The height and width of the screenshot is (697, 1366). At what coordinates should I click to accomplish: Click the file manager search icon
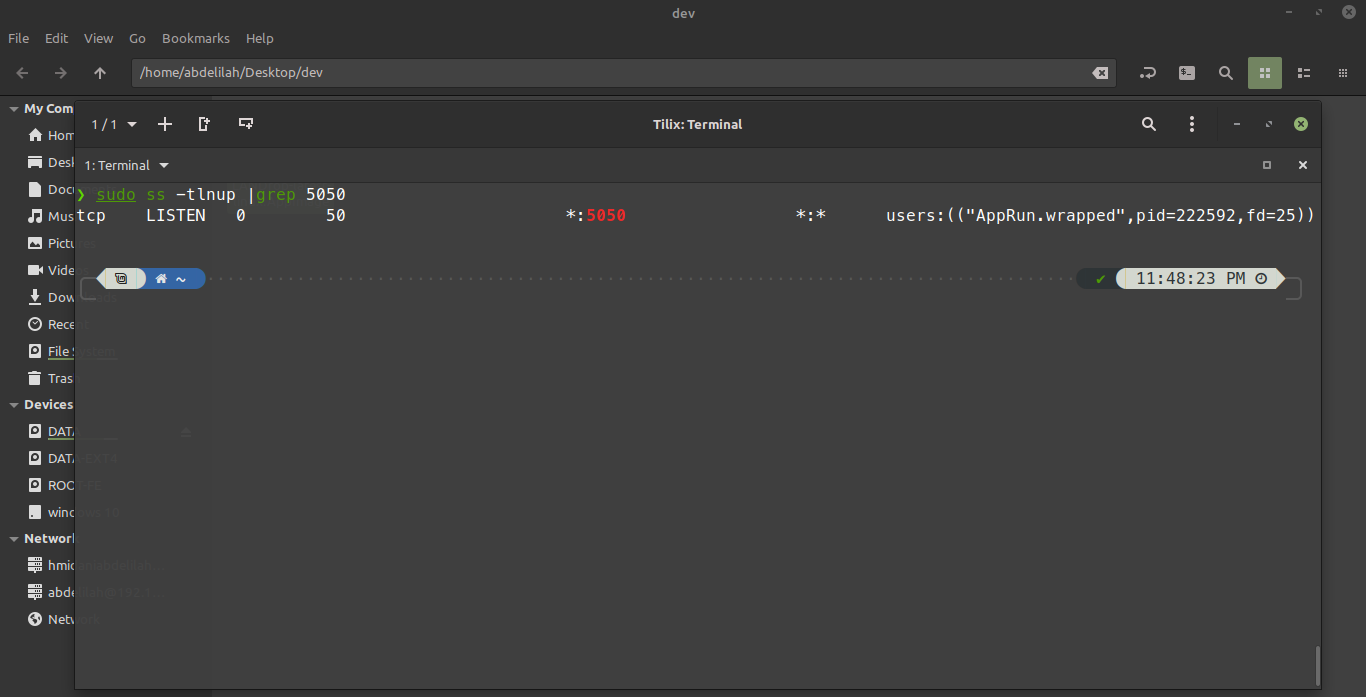point(1225,73)
